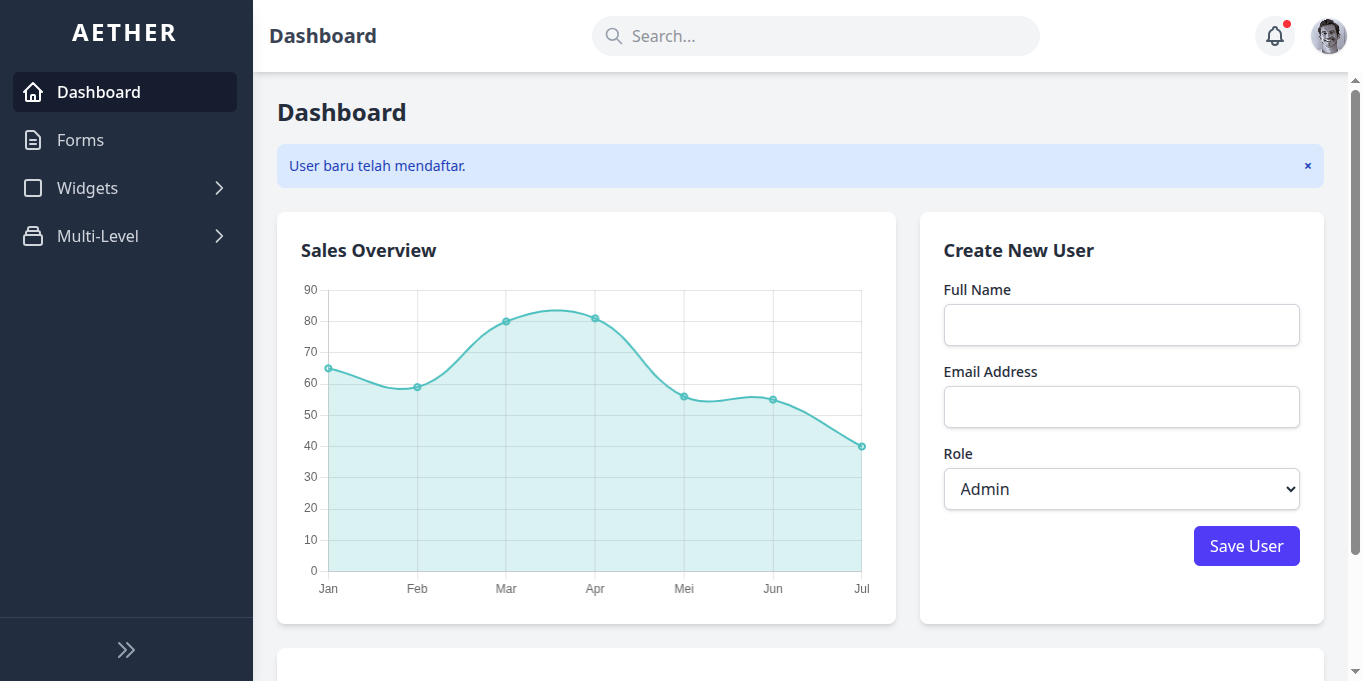The image size is (1363, 681).
Task: Open the Role dropdown showing Admin
Action: (x=1121, y=489)
